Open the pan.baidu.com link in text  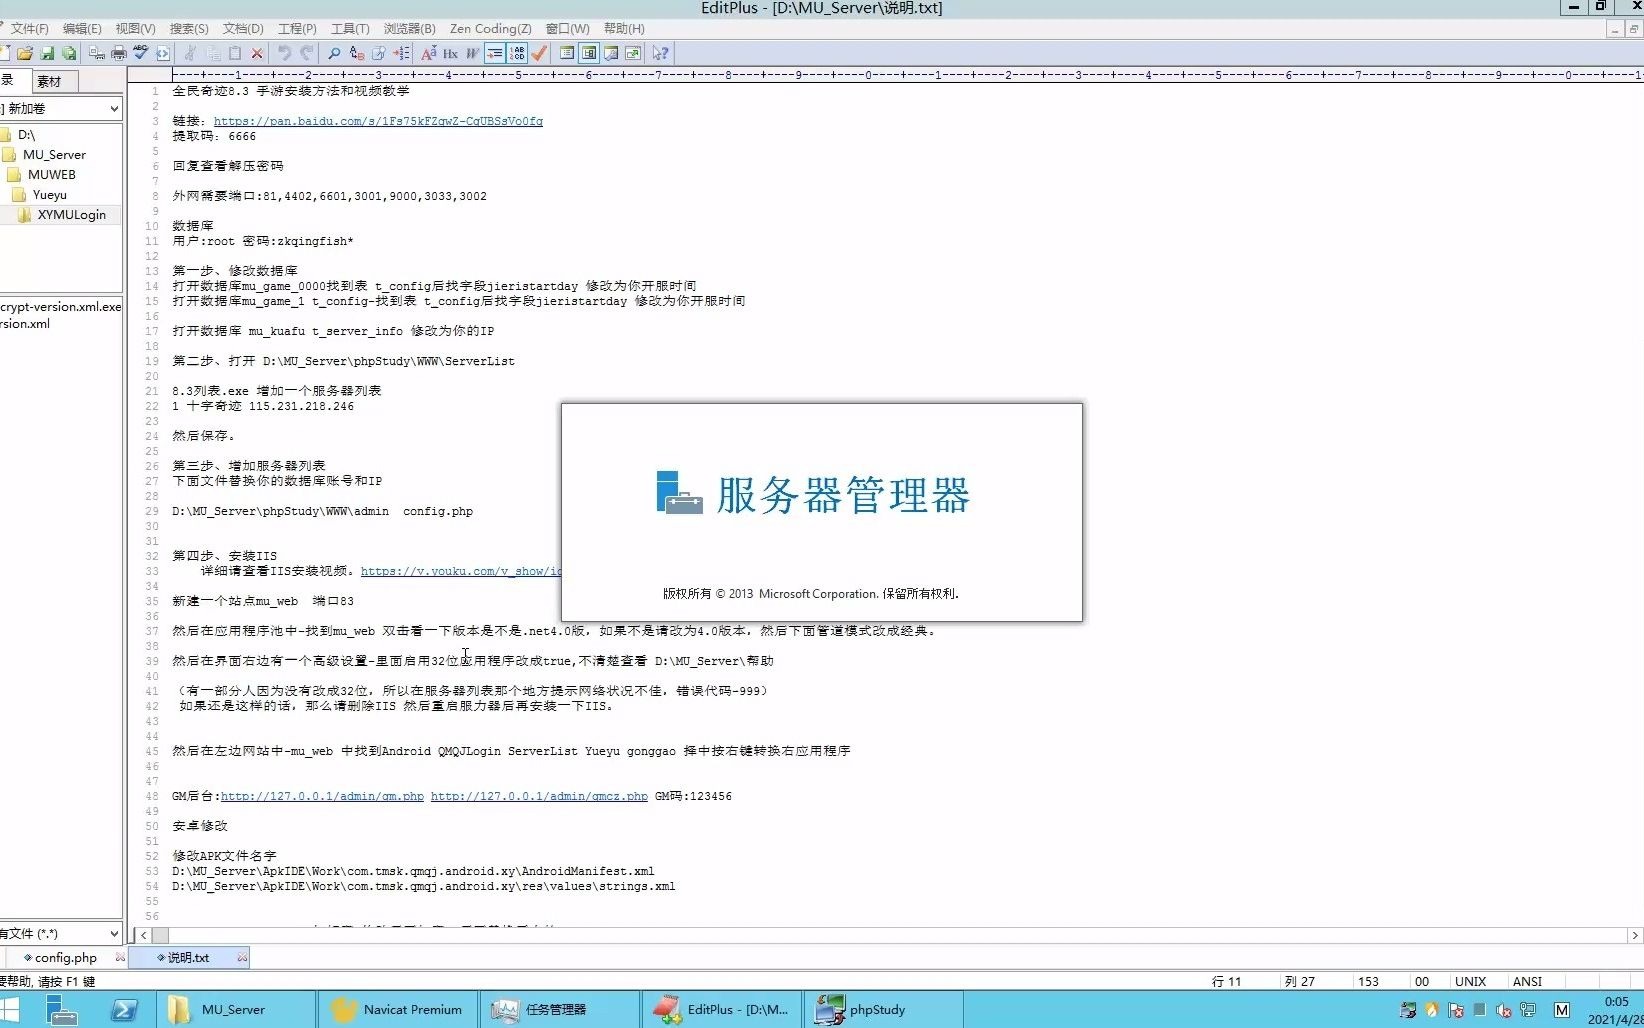[x=378, y=121]
